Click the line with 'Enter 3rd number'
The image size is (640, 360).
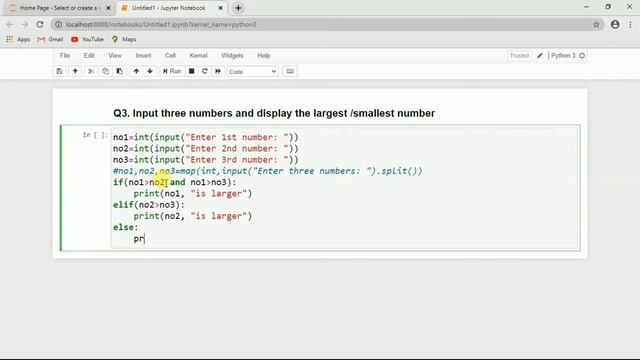pos(206,160)
